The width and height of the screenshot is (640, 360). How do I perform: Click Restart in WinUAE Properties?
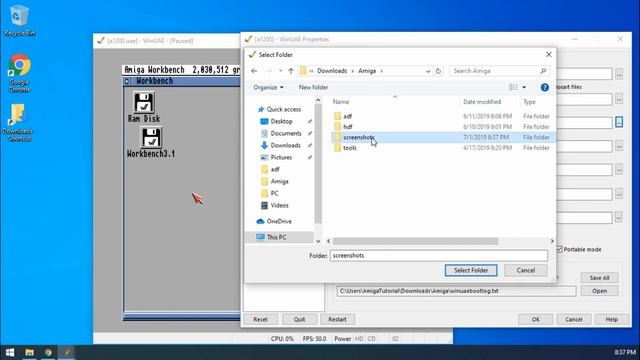[x=337, y=319]
